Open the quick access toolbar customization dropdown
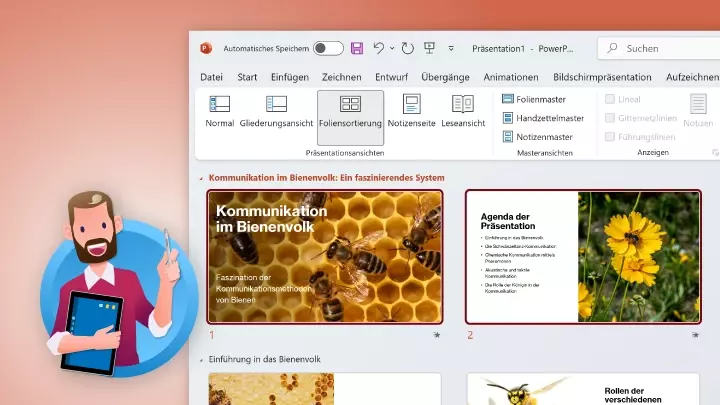This screenshot has height=405, width=720. click(x=451, y=48)
